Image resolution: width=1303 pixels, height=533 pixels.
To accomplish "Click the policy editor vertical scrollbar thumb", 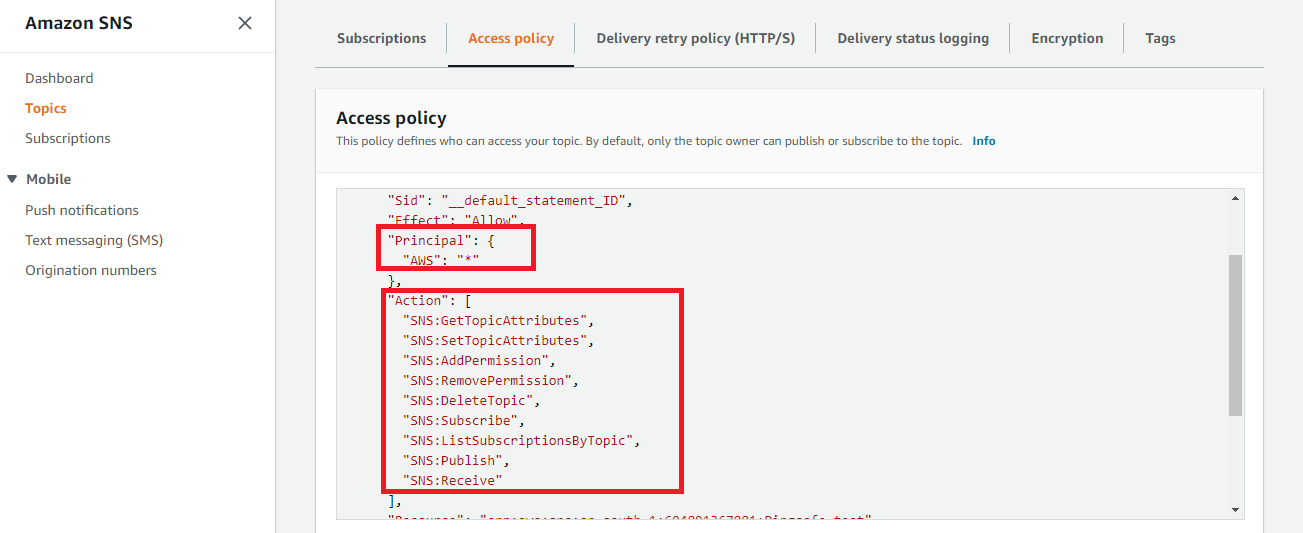I will tap(1235, 335).
